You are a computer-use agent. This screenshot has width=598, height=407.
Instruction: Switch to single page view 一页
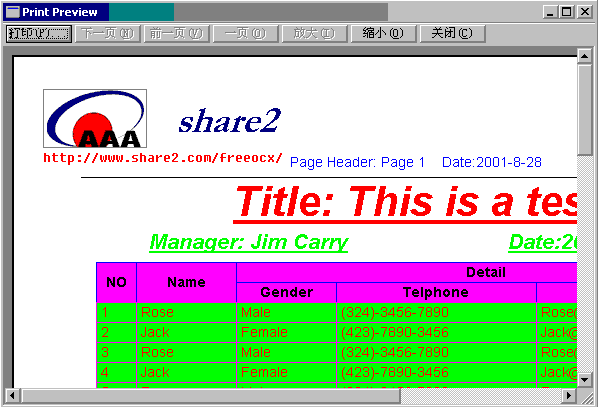coord(246,34)
